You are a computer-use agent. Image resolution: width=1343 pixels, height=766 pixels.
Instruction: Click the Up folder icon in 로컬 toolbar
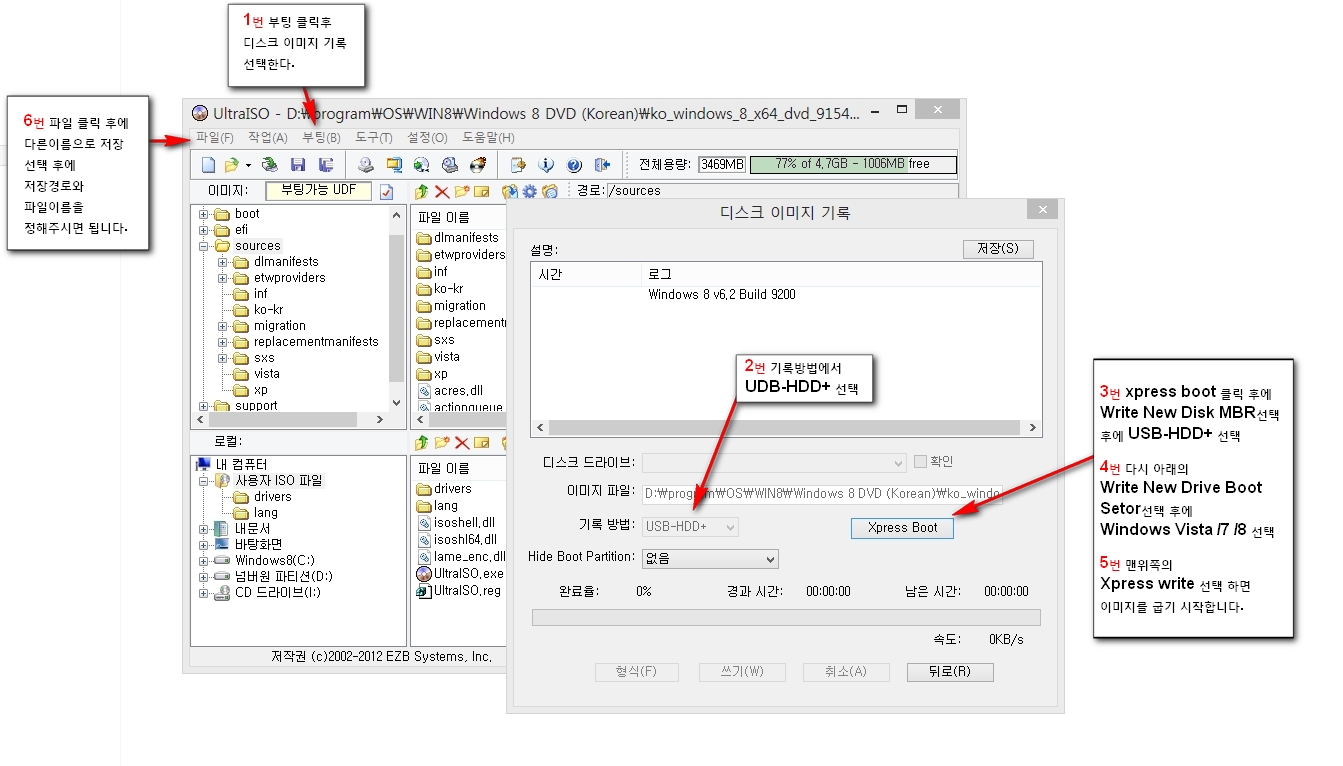[x=422, y=442]
